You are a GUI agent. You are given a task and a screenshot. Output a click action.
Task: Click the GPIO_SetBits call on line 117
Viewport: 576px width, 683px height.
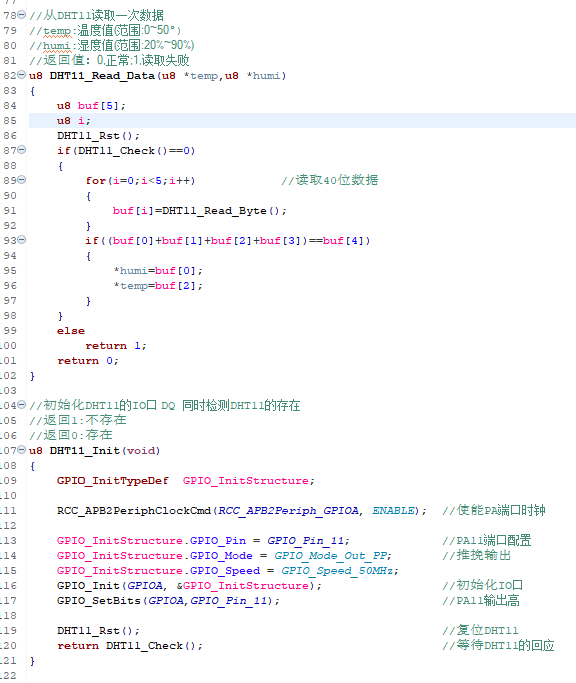pyautogui.click(x=168, y=601)
